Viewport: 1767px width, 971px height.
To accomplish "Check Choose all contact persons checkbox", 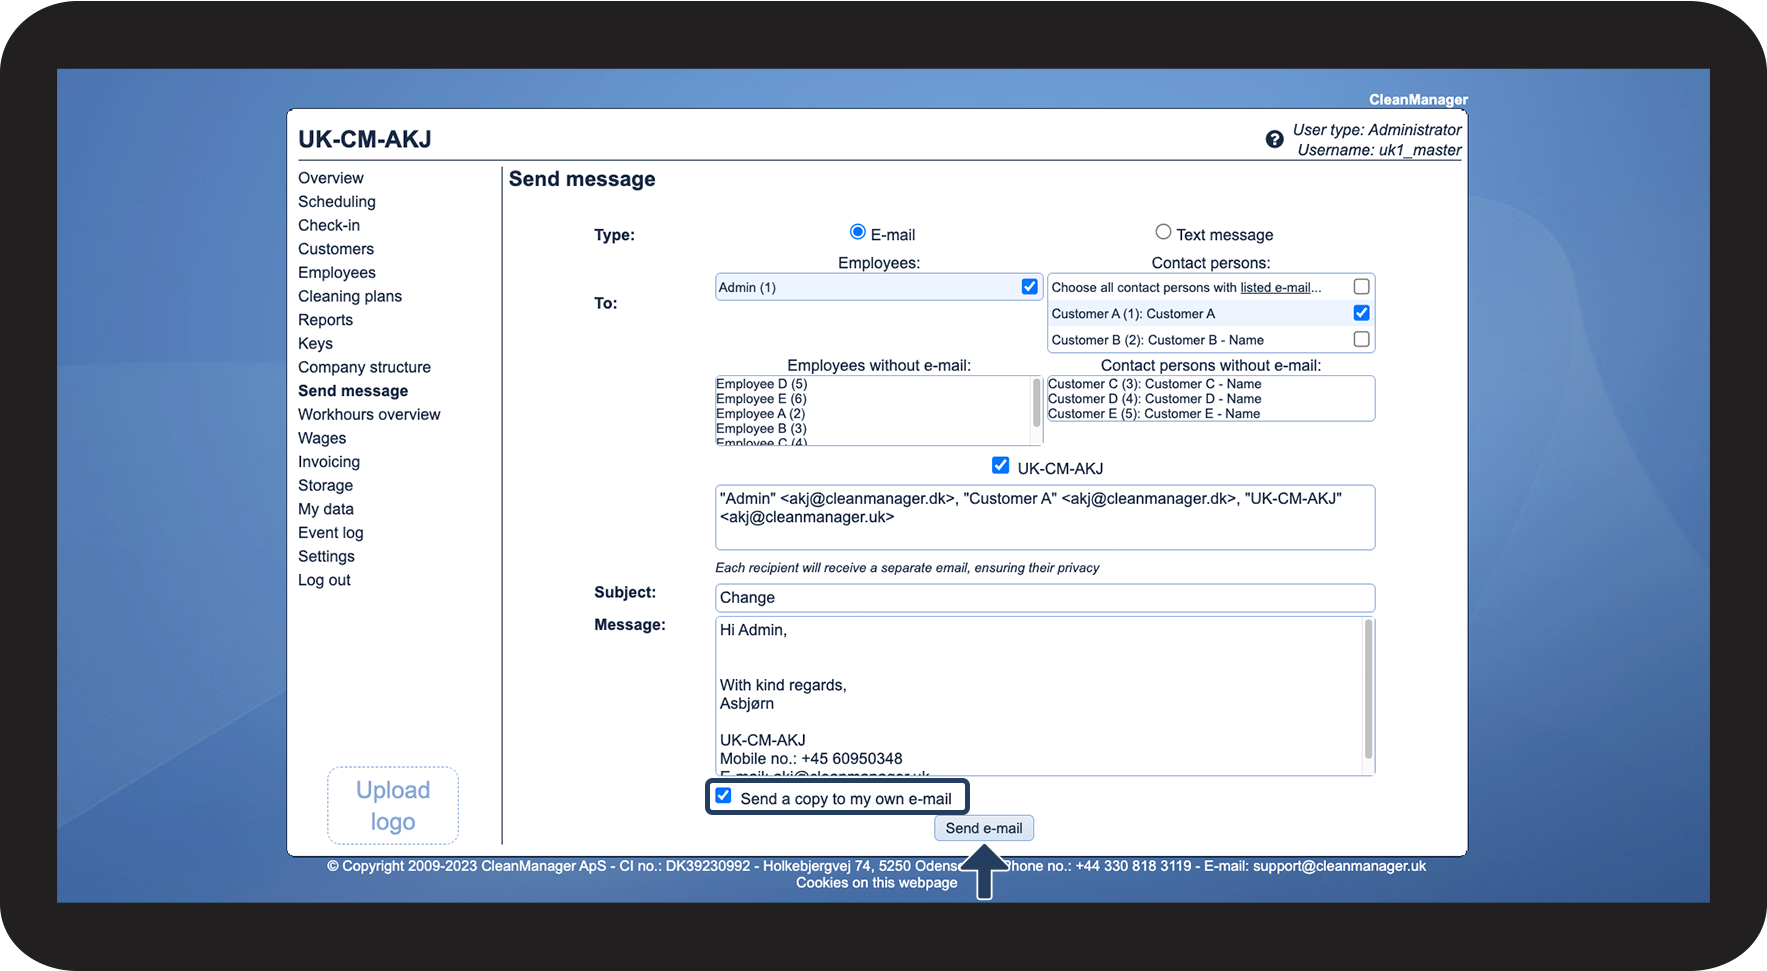I will tap(1361, 287).
